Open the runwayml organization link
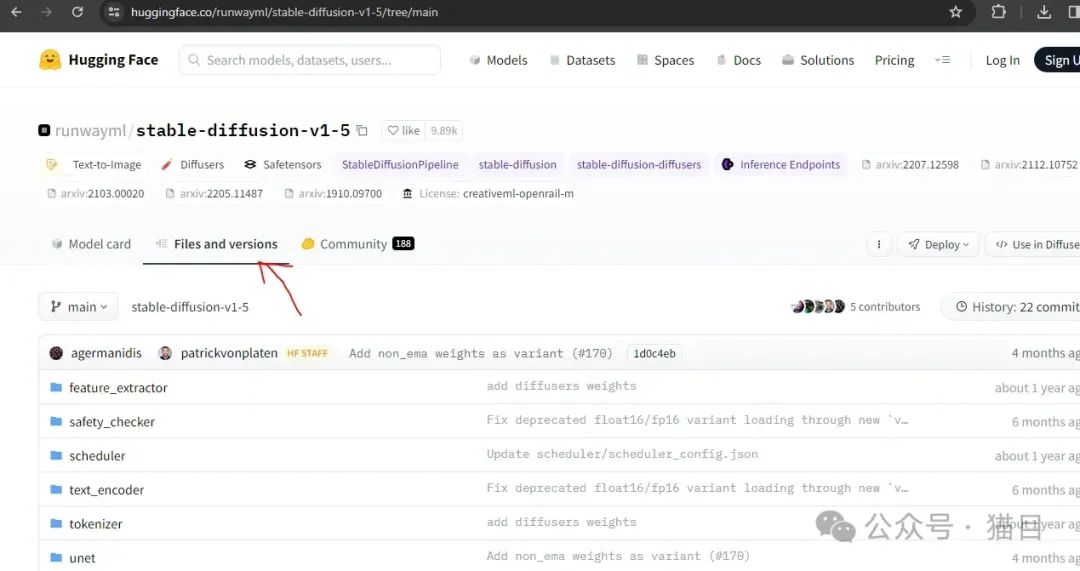1080x571 pixels. 90,130
